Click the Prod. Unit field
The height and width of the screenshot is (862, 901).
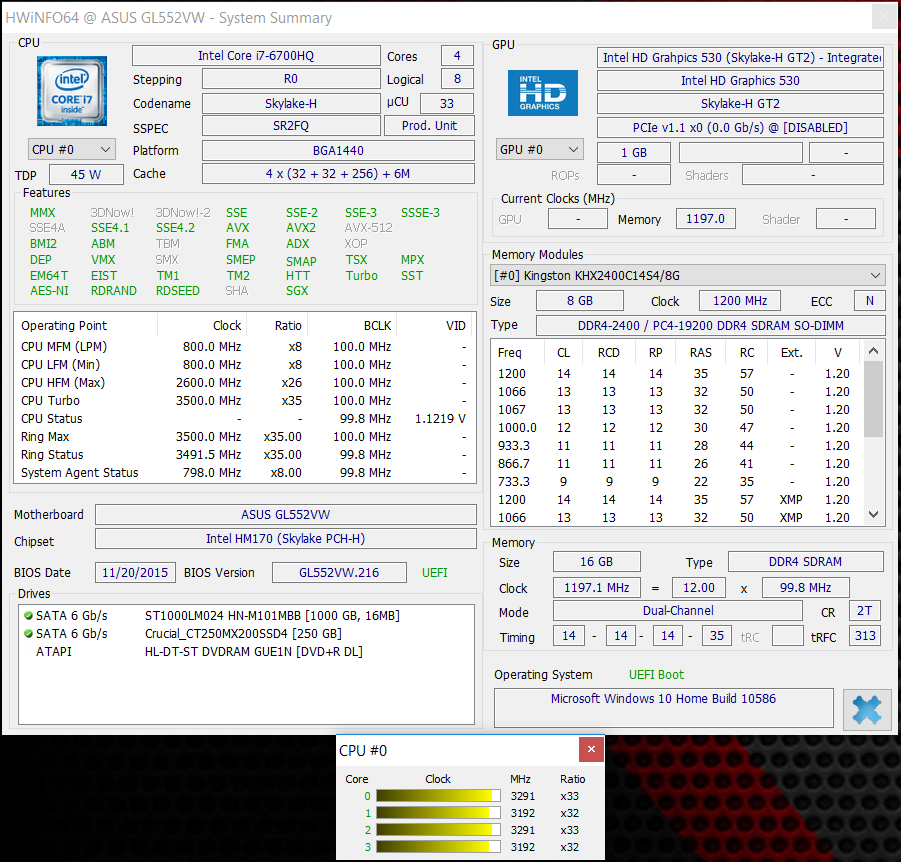pos(429,126)
